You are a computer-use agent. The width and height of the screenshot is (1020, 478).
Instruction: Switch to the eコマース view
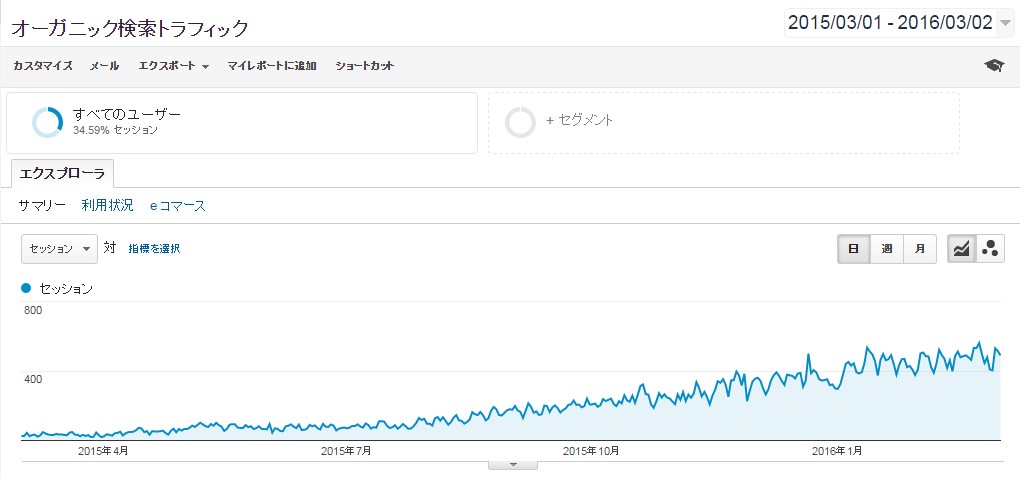tap(177, 206)
